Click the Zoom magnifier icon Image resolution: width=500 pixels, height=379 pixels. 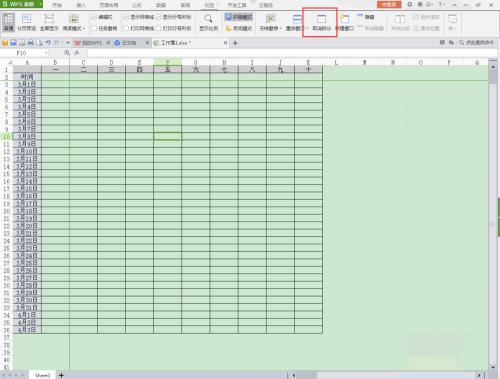[x=208, y=19]
